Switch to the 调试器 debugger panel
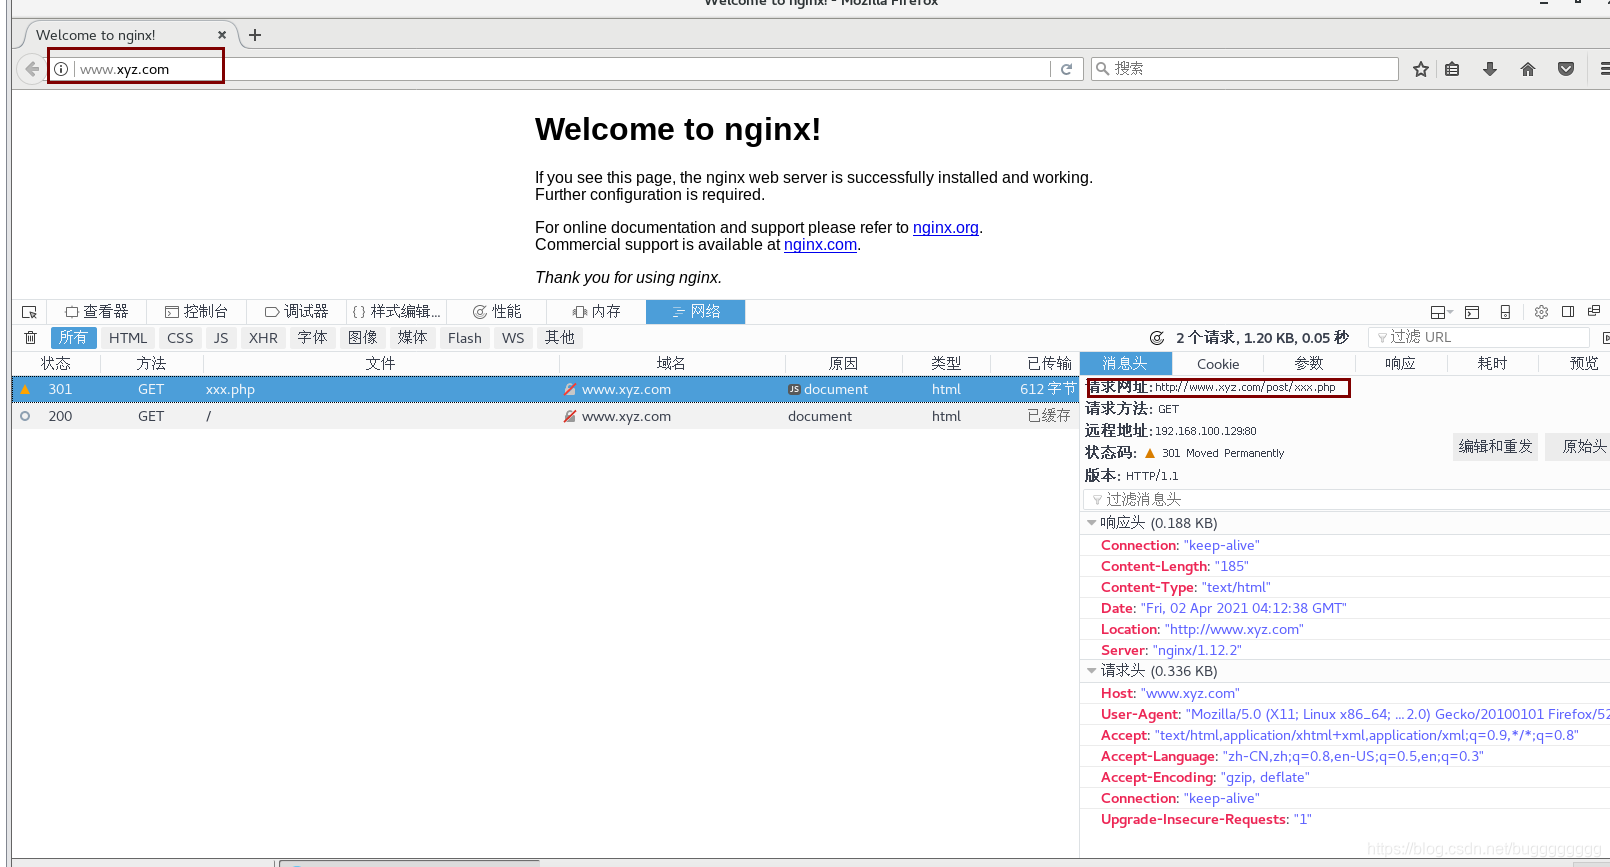This screenshot has width=1610, height=867. (x=296, y=312)
